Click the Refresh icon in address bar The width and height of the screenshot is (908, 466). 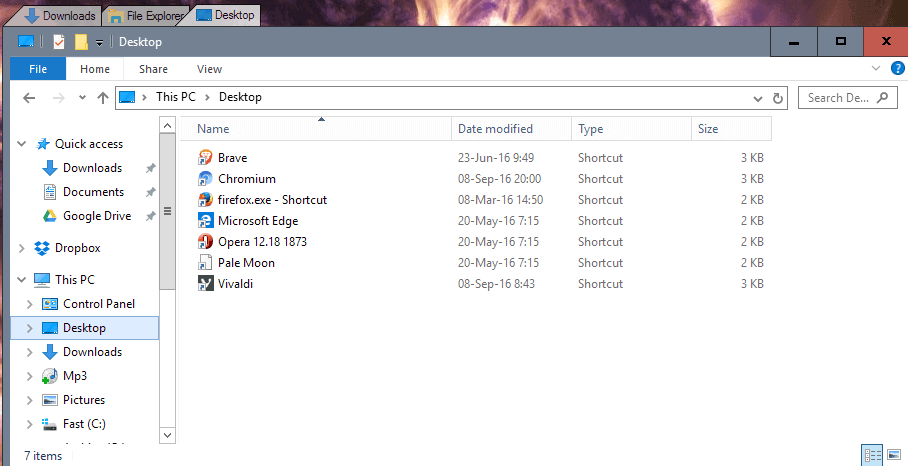pyautogui.click(x=778, y=98)
